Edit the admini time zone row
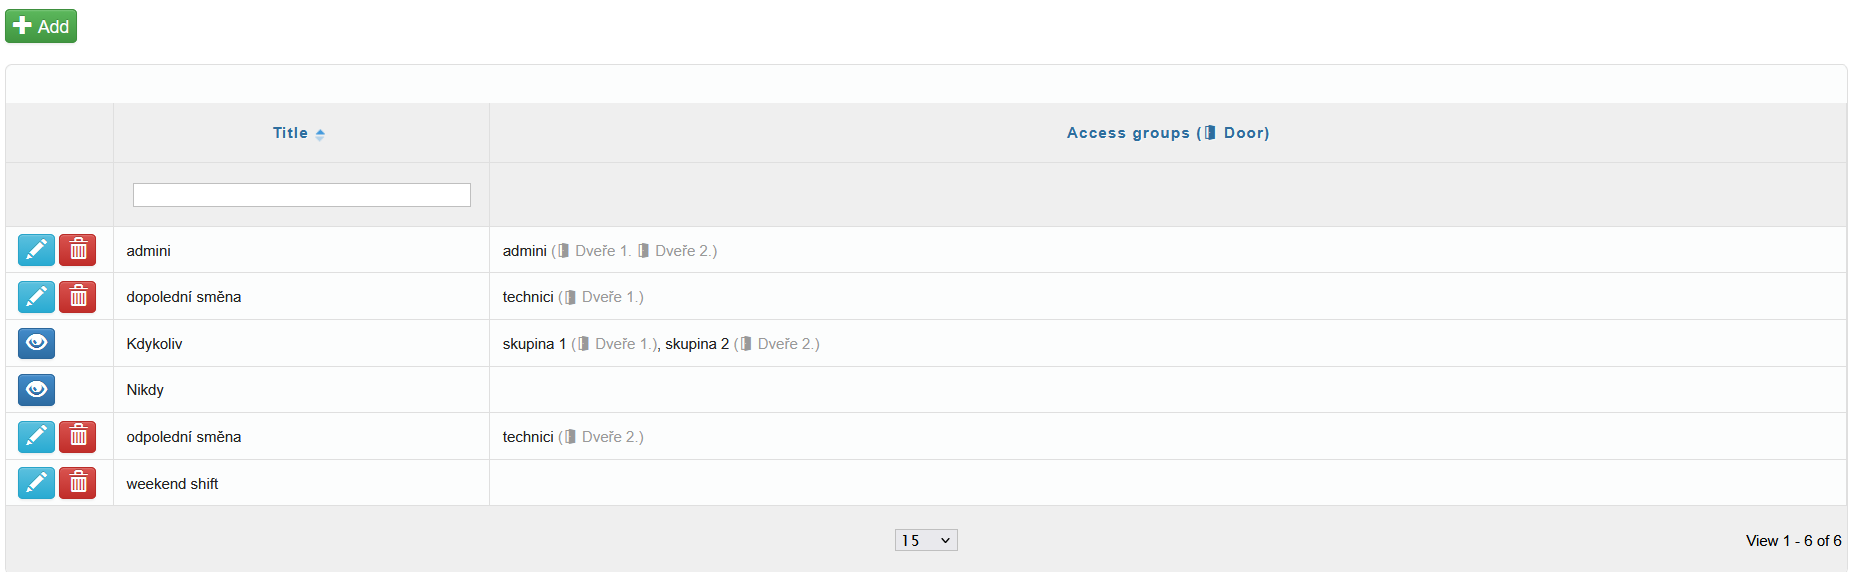The width and height of the screenshot is (1852, 572). 36,250
